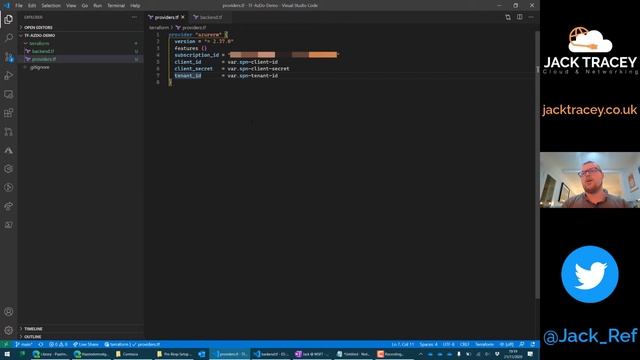Expand the OPEN EDITORS section
The image size is (640, 360).
38,27
